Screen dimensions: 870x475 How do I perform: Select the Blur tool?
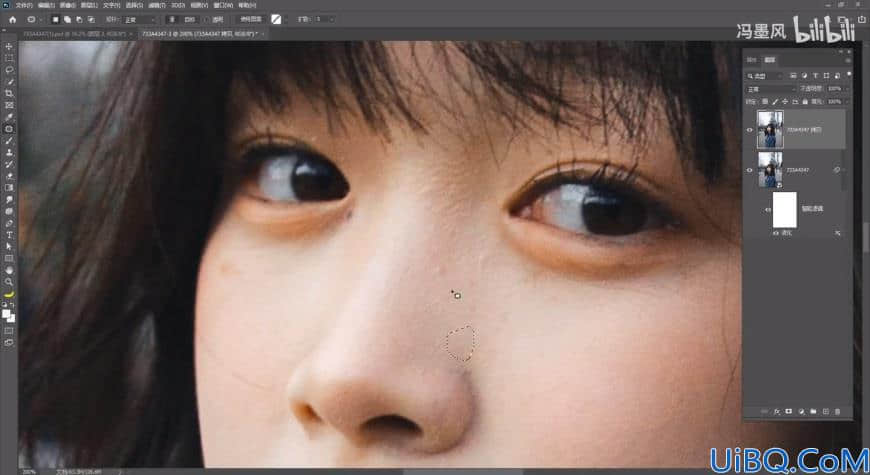click(x=9, y=199)
